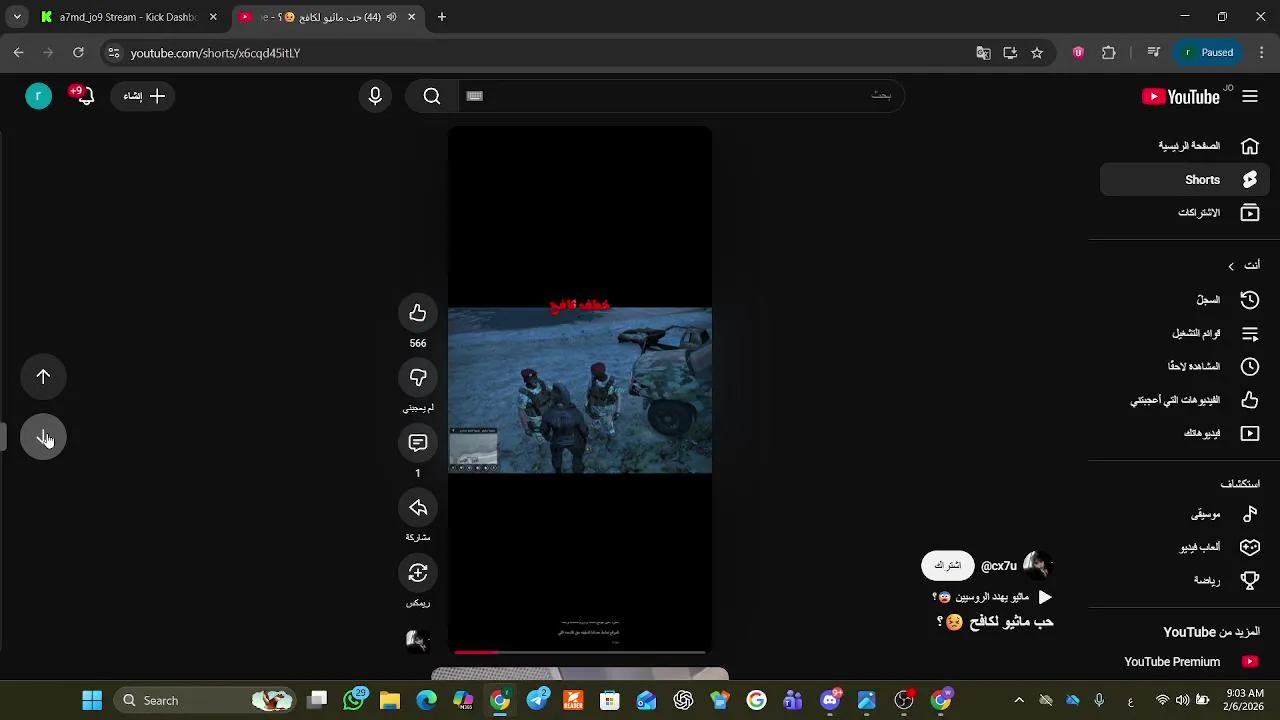Image resolution: width=1280 pixels, height=720 pixels.
Task: Click the install app icon in the address bar
Action: click(x=1010, y=53)
